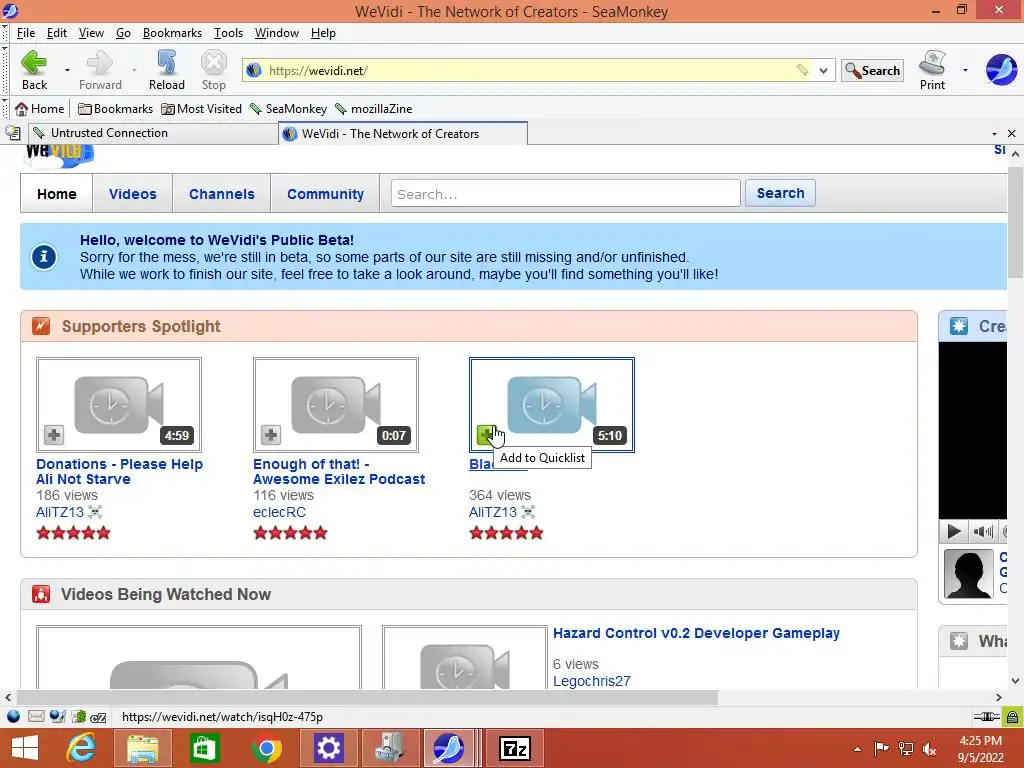1024x768 pixels.
Task: Open 7-Zip from the taskbar
Action: tap(515, 748)
